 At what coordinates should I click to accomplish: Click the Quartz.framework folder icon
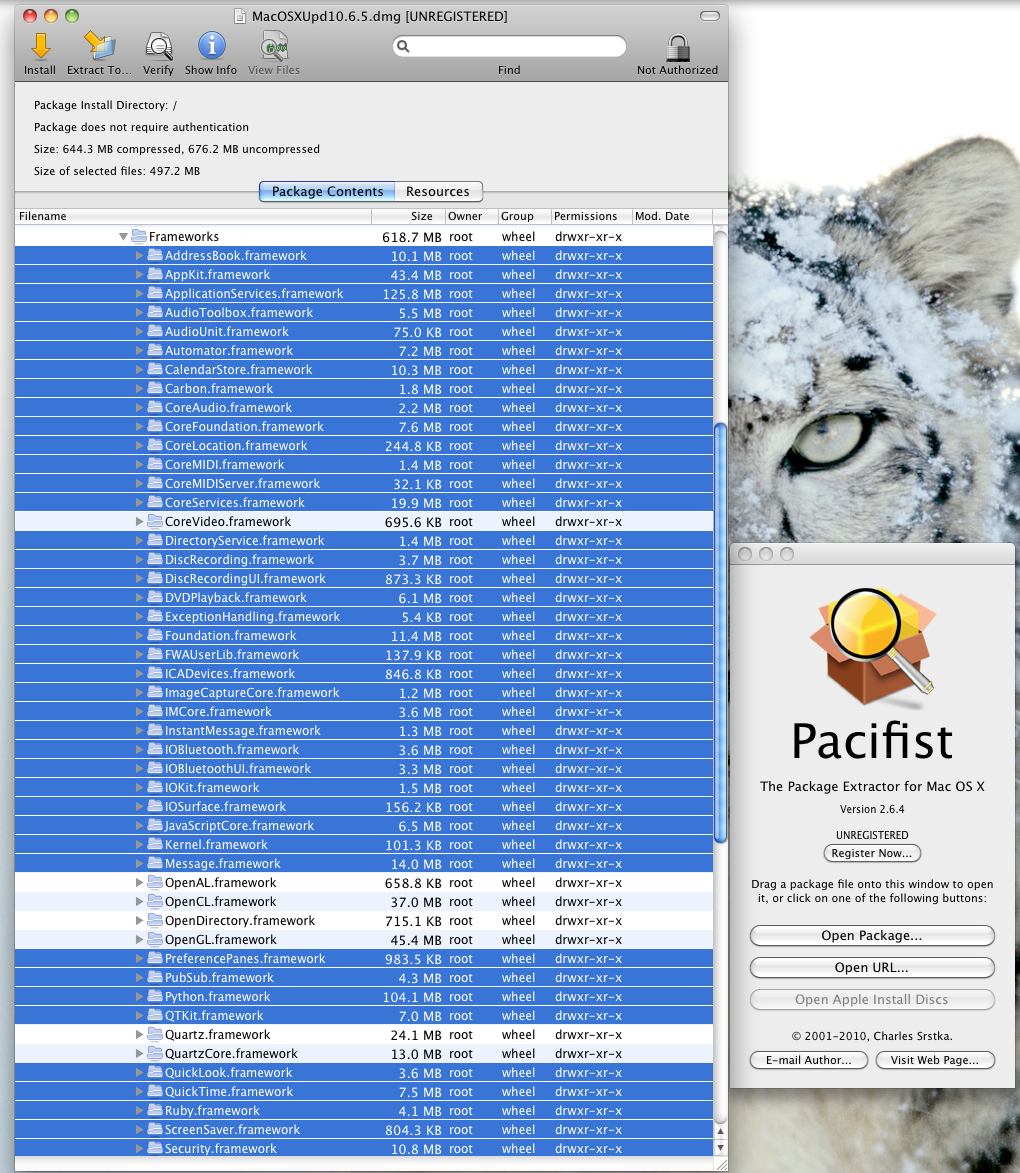pyautogui.click(x=155, y=1035)
